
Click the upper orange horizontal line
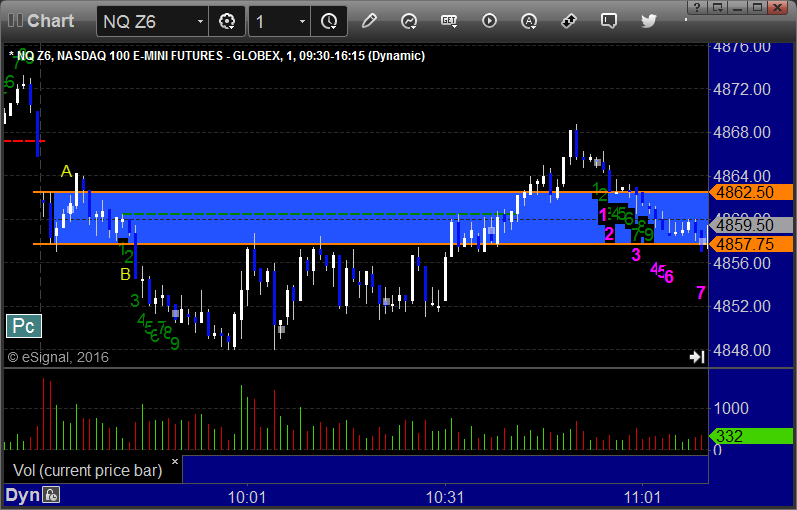(370, 192)
